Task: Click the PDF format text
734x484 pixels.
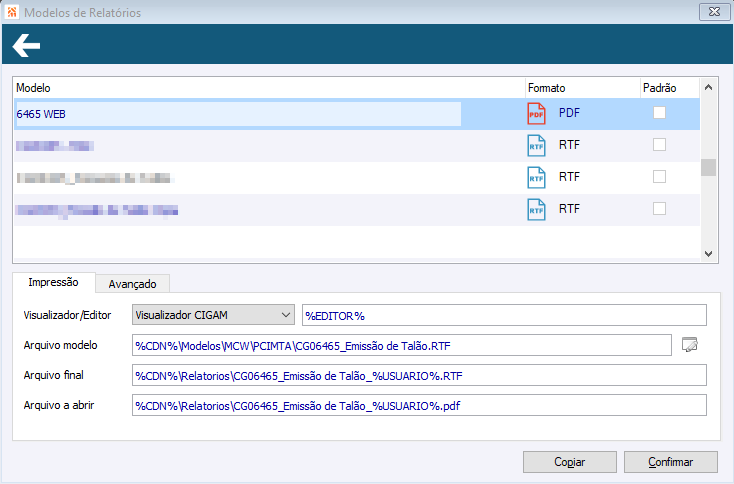Action: point(569,113)
